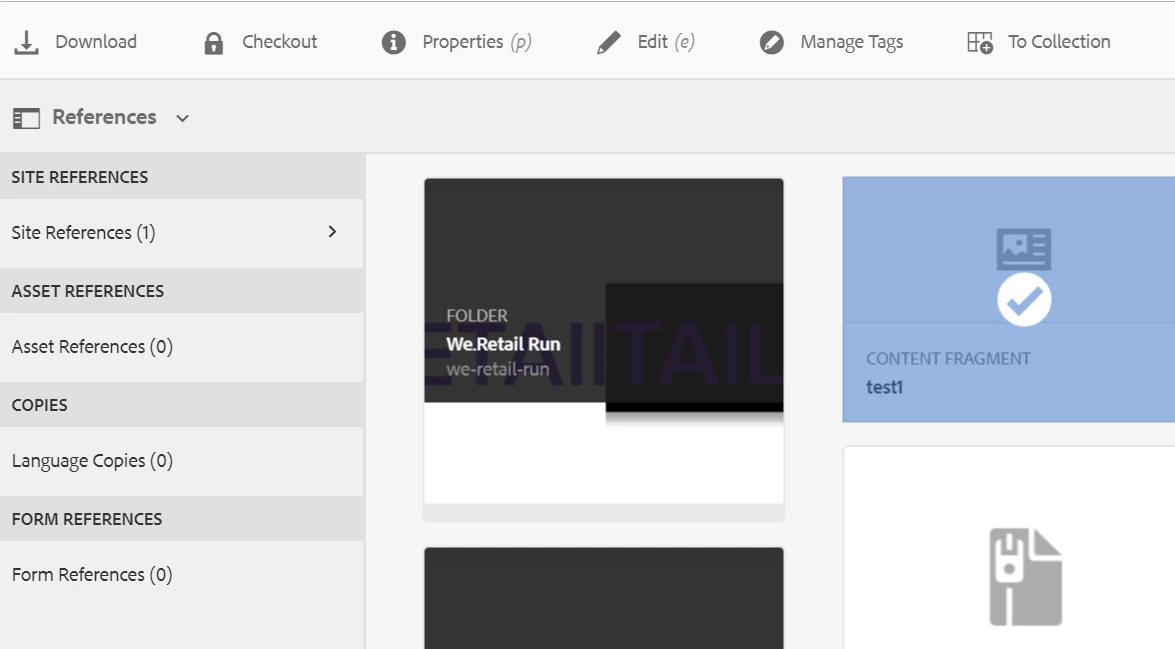Click the Download label in toolbar
Screen dimensions: 1175x649
coord(96,42)
